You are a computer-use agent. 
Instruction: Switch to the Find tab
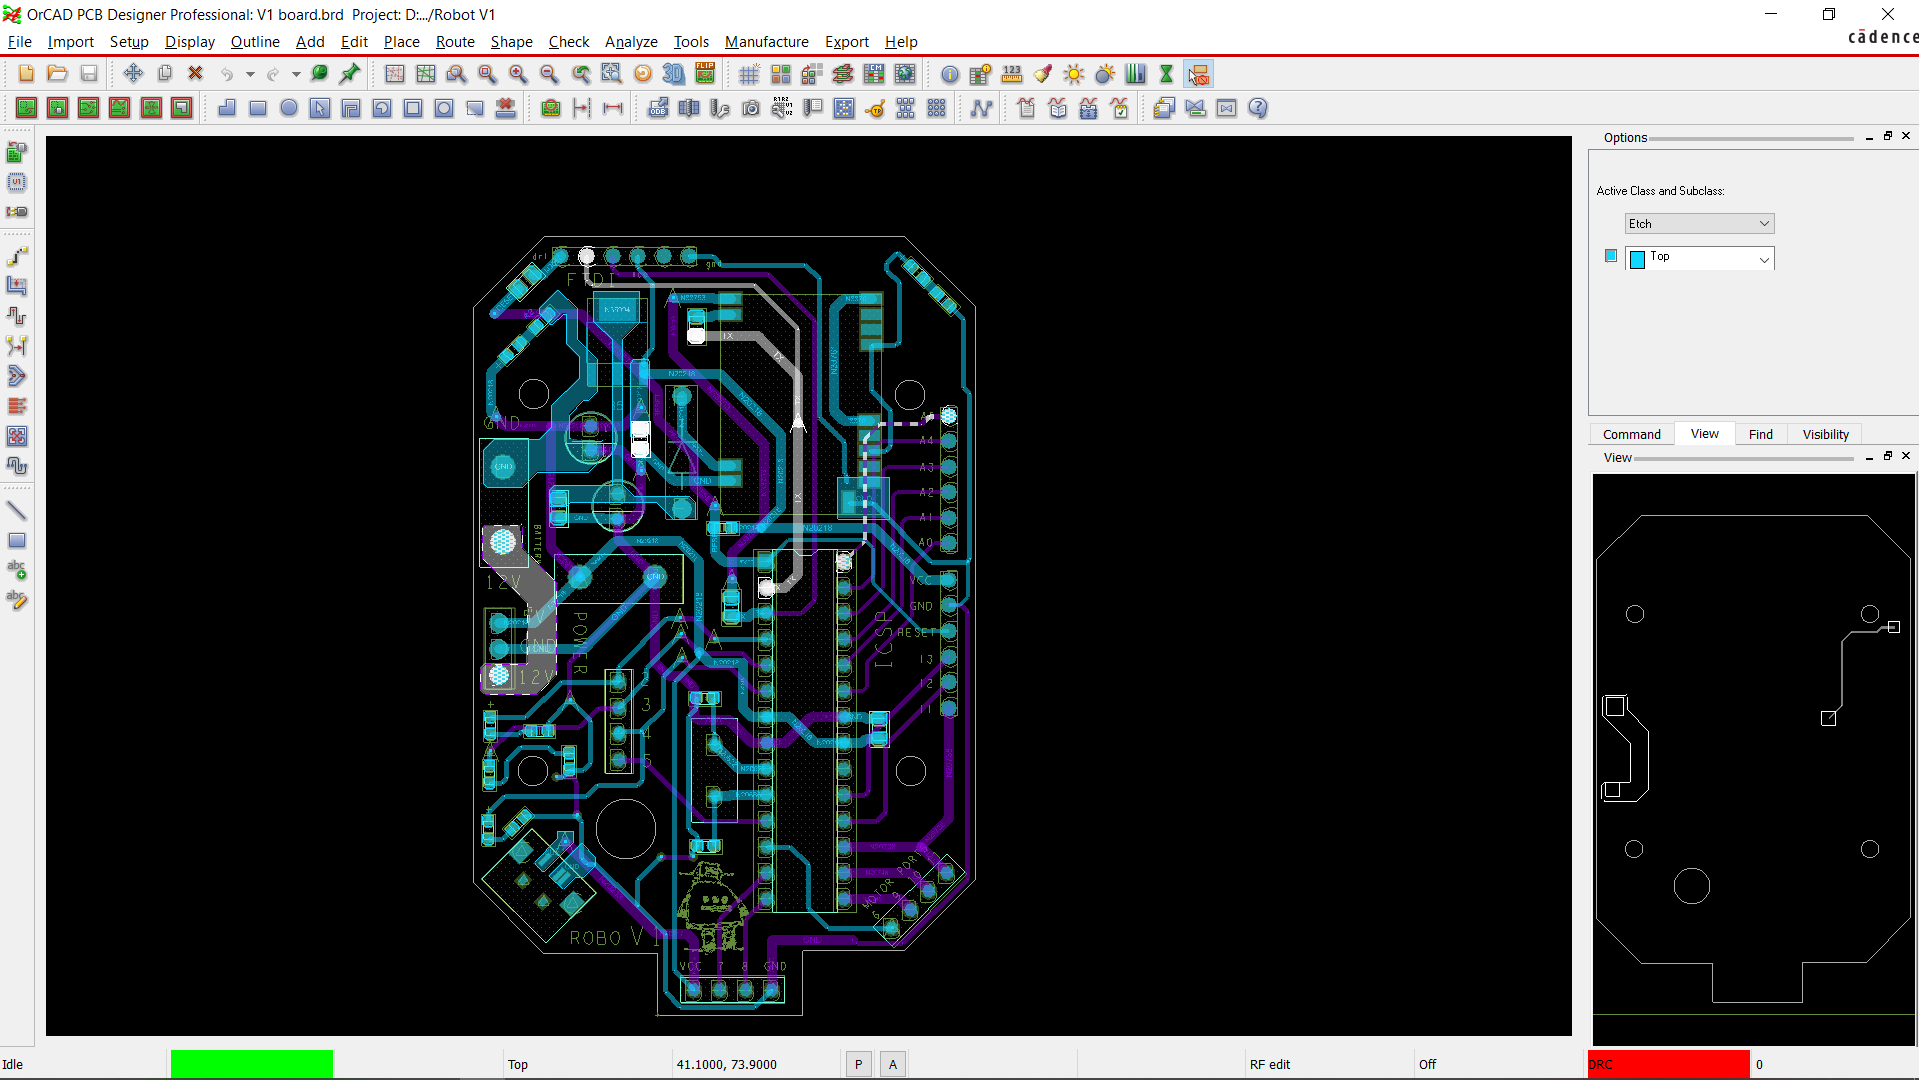click(1760, 434)
